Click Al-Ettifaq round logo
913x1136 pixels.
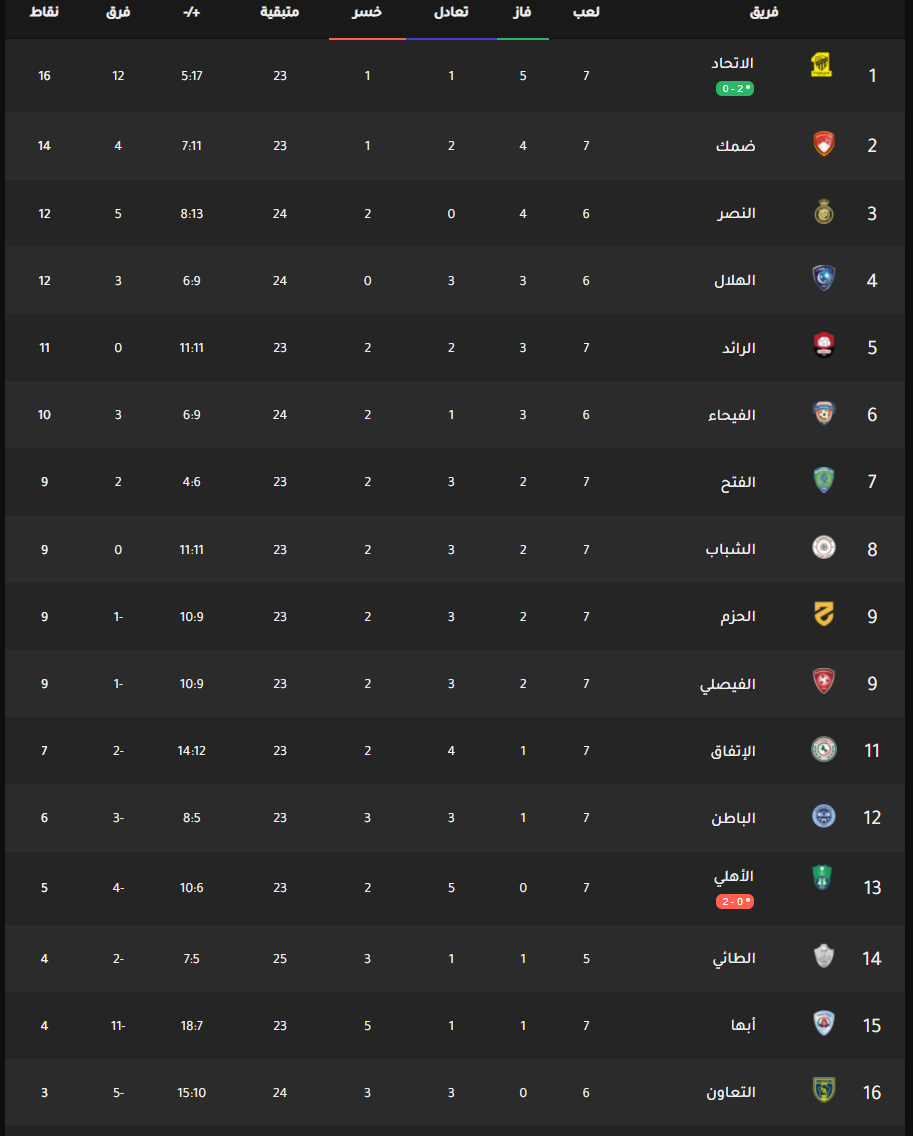824,748
